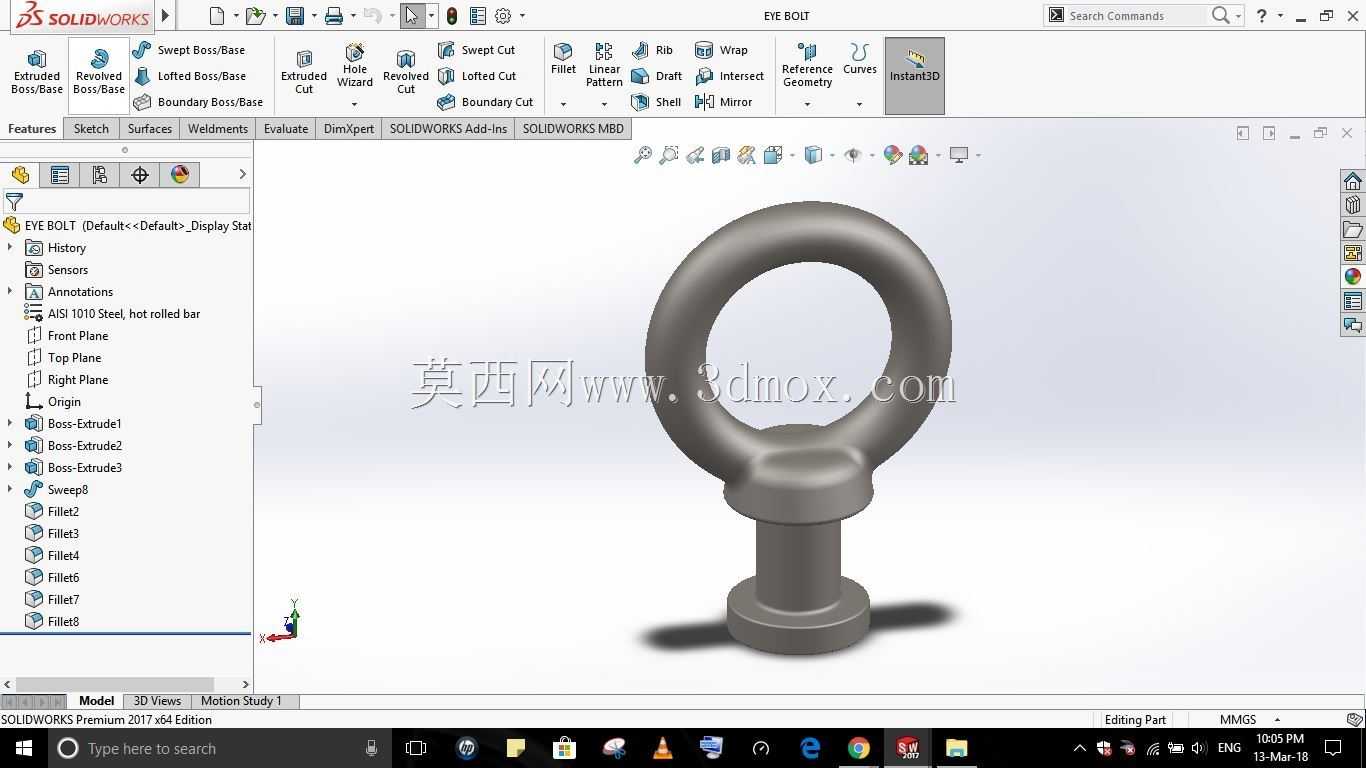Choose the Swept Cut feature
This screenshot has height=768, width=1366.
(x=477, y=50)
